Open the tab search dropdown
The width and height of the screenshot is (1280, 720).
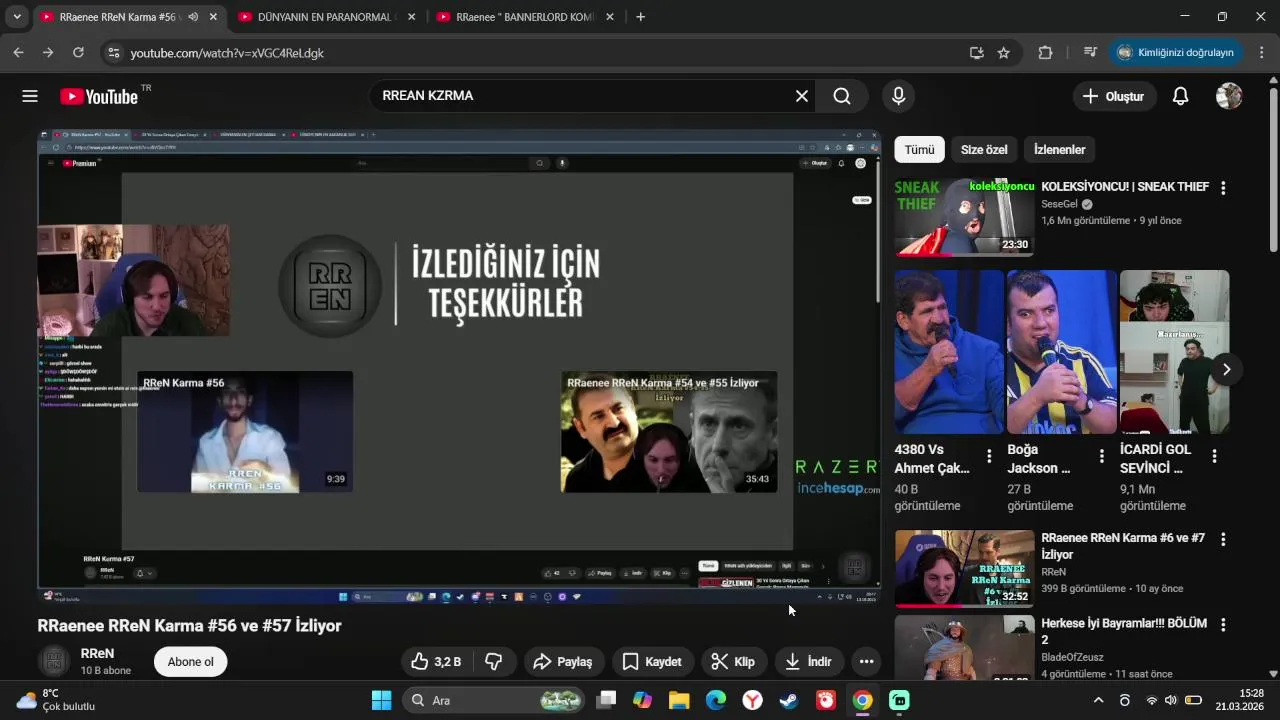(x=17, y=17)
